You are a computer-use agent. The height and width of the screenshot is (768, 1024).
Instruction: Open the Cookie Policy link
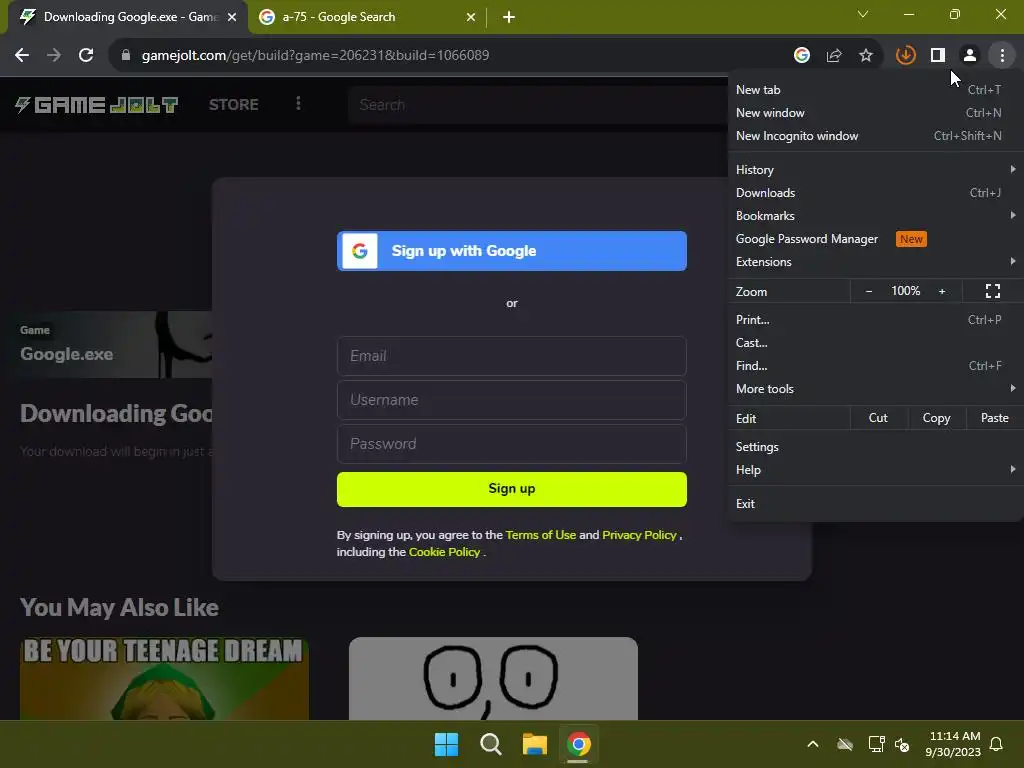point(444,552)
